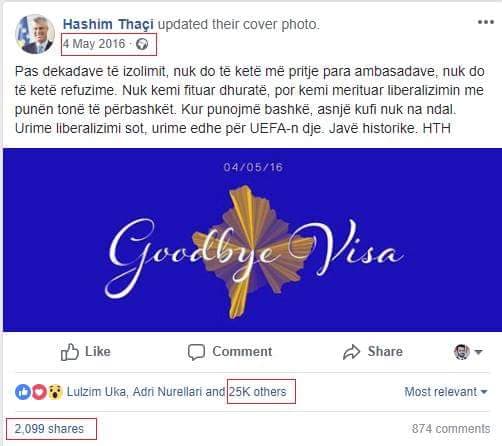
Task: Open the Goodbye Visa cover photo
Action: tap(252, 240)
